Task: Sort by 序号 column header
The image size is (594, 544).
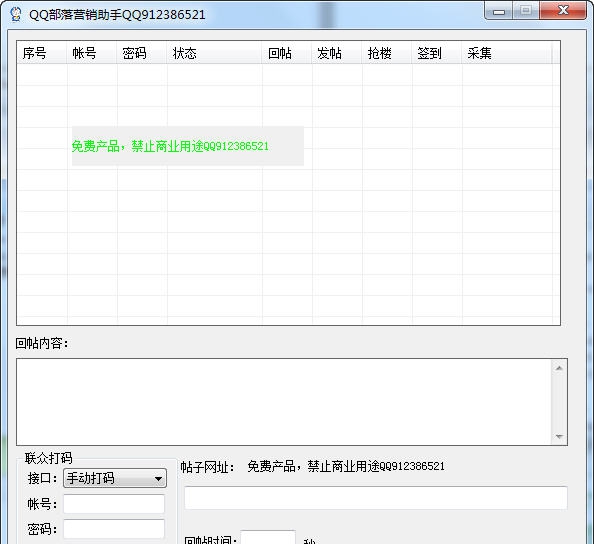Action: [x=42, y=53]
